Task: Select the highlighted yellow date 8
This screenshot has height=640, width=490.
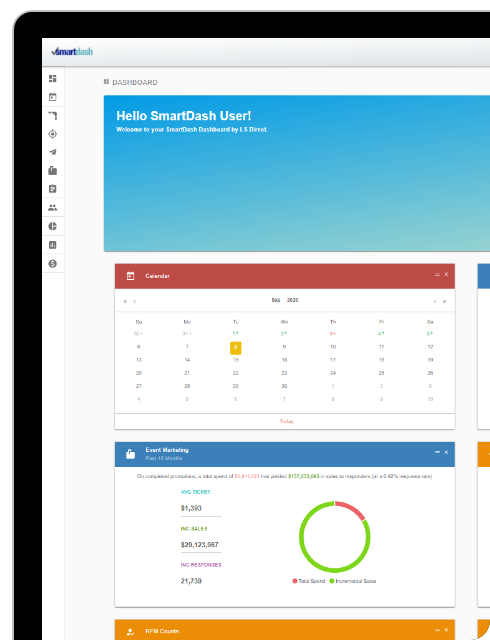Action: [x=236, y=348]
